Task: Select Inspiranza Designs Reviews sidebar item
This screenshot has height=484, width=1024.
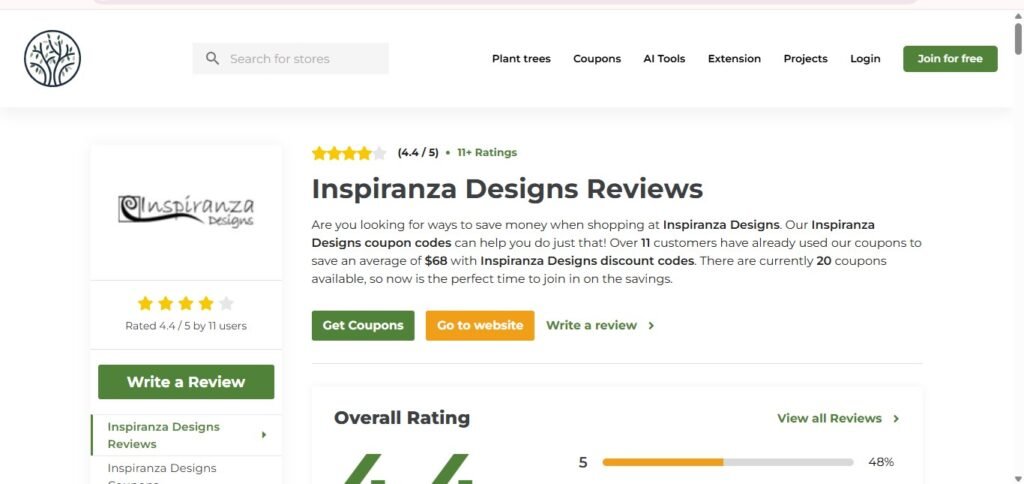Action: [x=186, y=435]
